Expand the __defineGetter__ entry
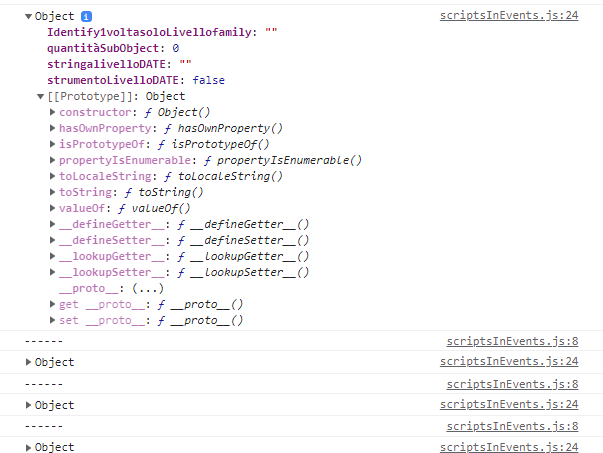603x453 pixels. click(x=52, y=224)
